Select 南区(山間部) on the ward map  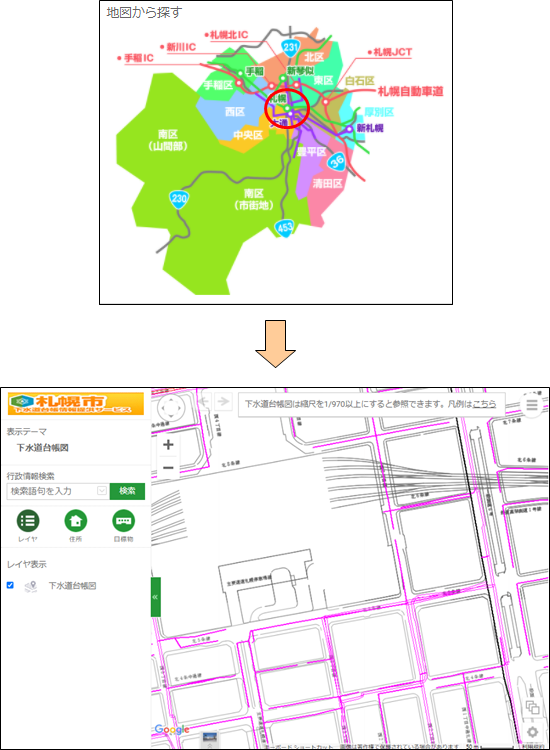168,140
